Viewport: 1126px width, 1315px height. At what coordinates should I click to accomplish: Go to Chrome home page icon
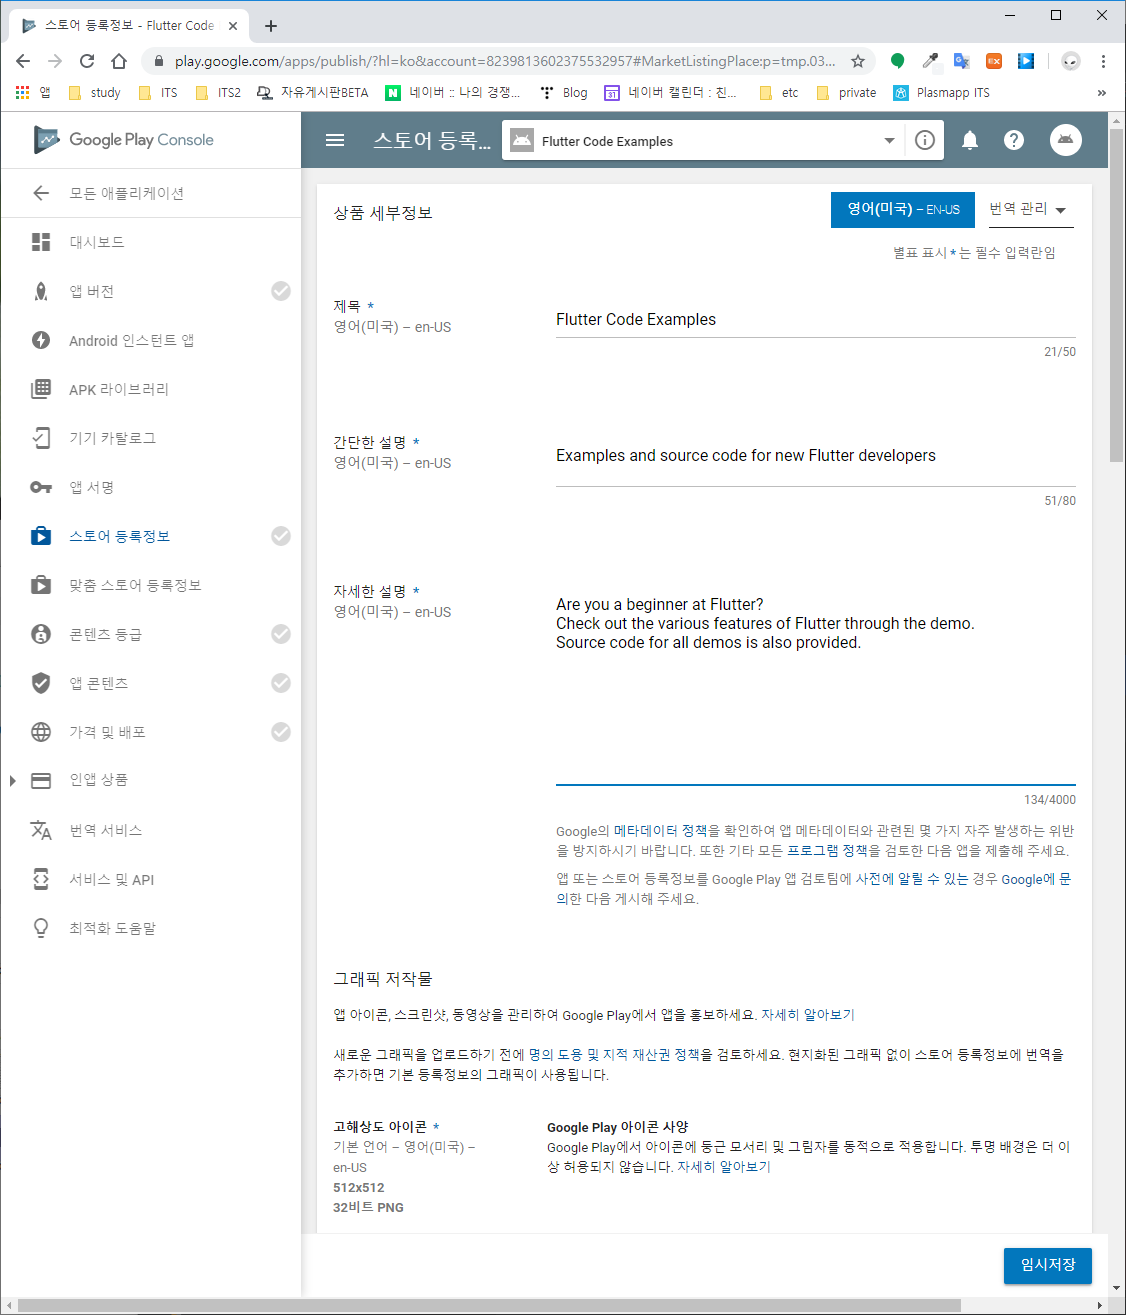pyautogui.click(x=119, y=61)
